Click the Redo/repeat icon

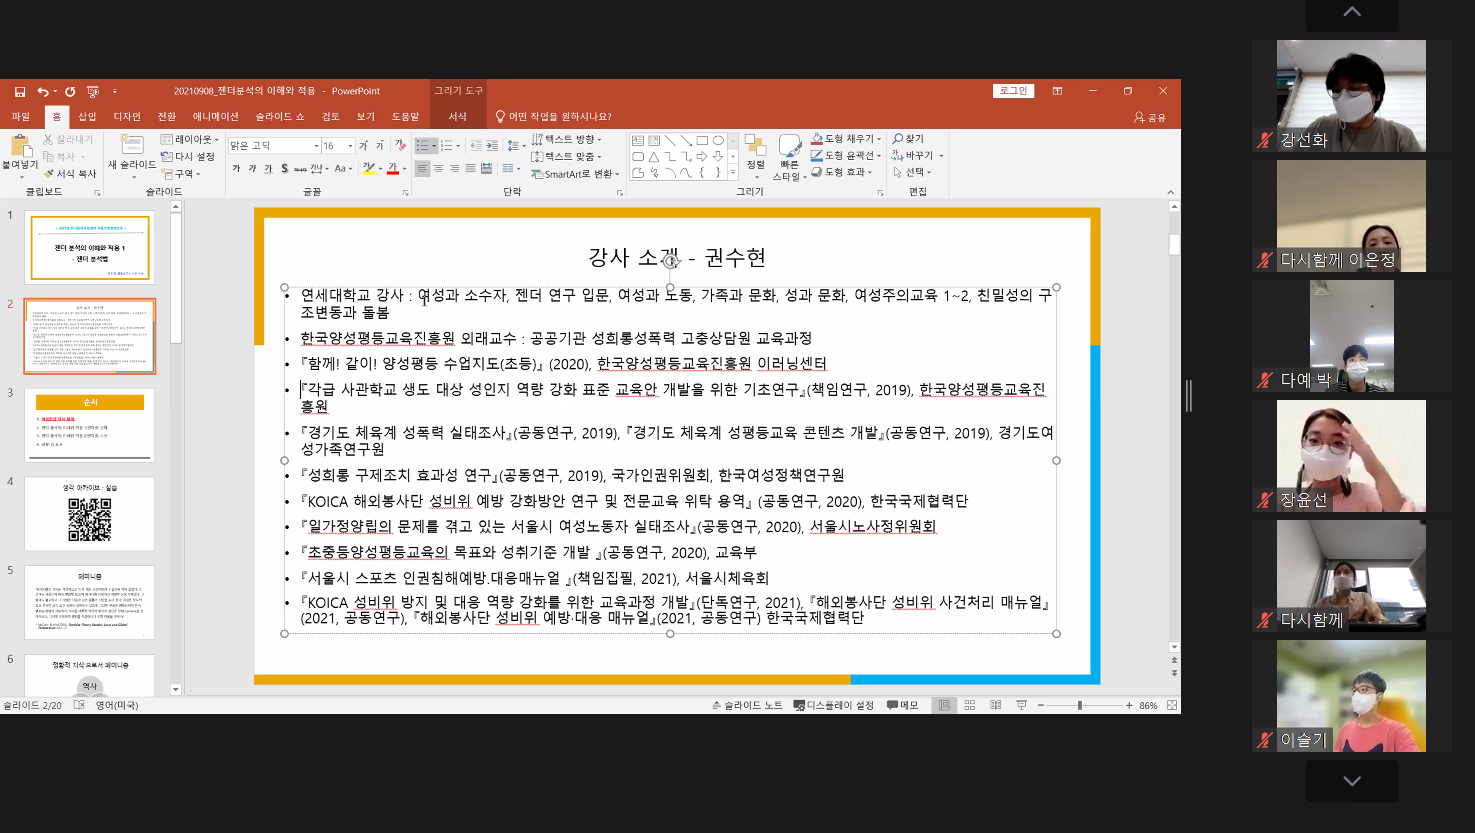click(70, 91)
